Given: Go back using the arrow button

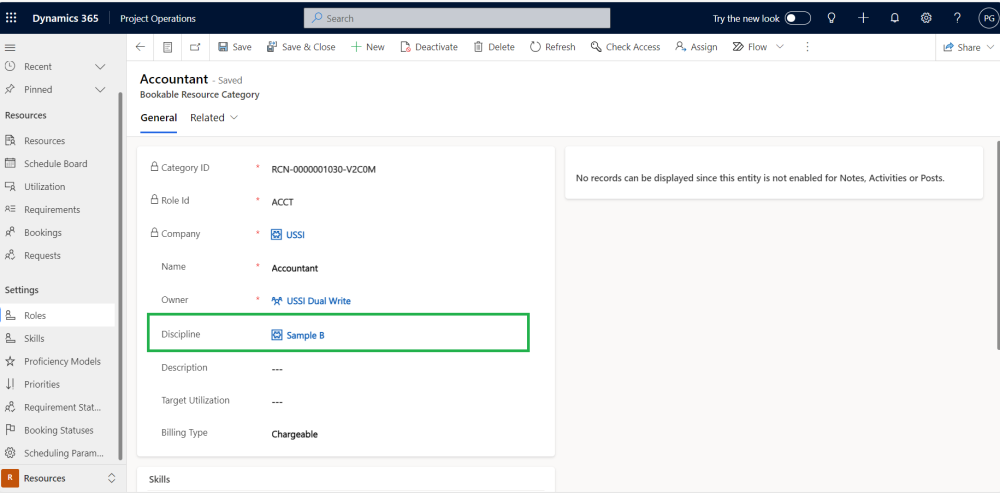Looking at the screenshot, I should (x=140, y=47).
